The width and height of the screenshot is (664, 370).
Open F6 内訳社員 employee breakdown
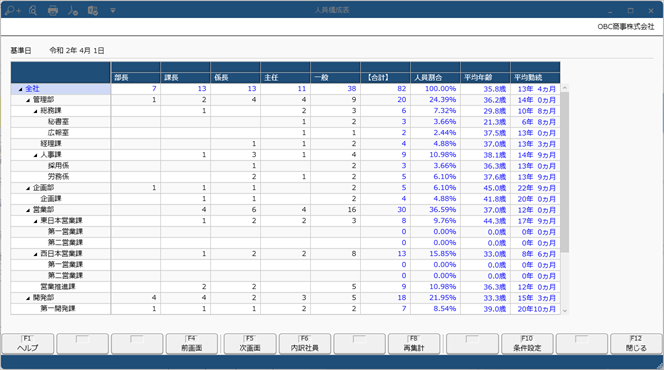pos(304,344)
